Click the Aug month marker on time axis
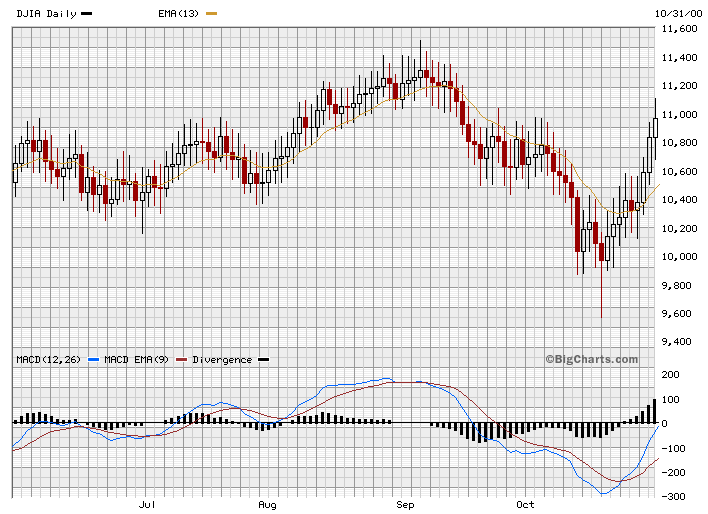The image size is (708, 514). (267, 506)
